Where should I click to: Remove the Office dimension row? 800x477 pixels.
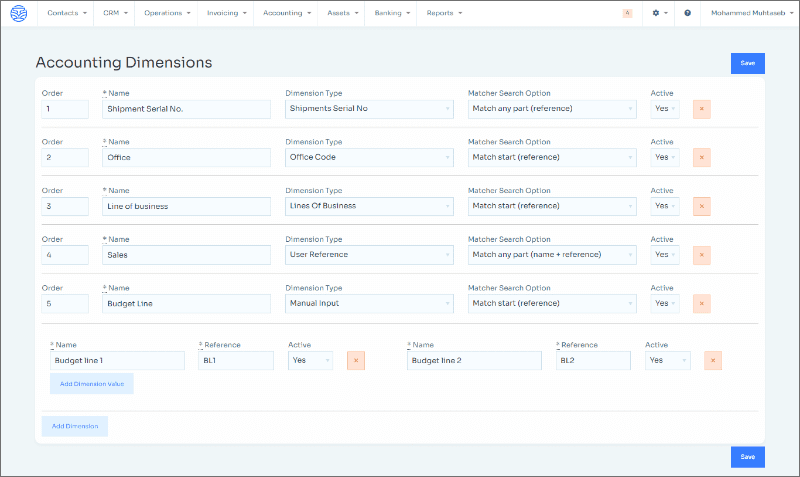pos(701,158)
